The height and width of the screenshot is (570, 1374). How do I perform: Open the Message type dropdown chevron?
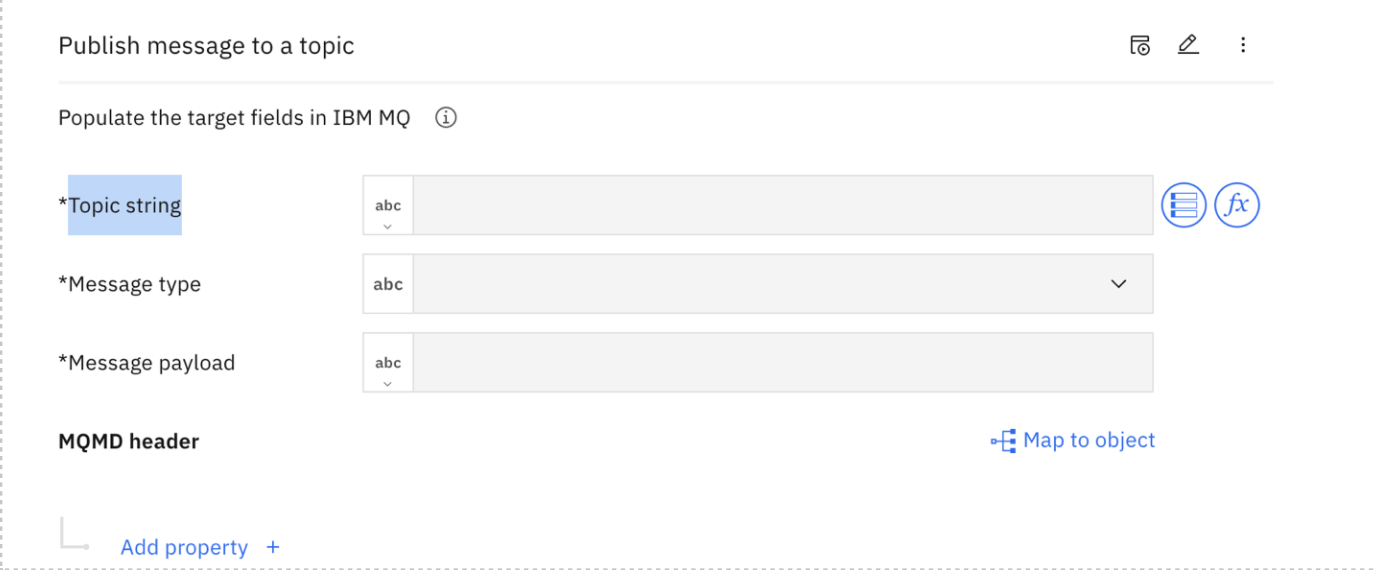[x=1118, y=284]
